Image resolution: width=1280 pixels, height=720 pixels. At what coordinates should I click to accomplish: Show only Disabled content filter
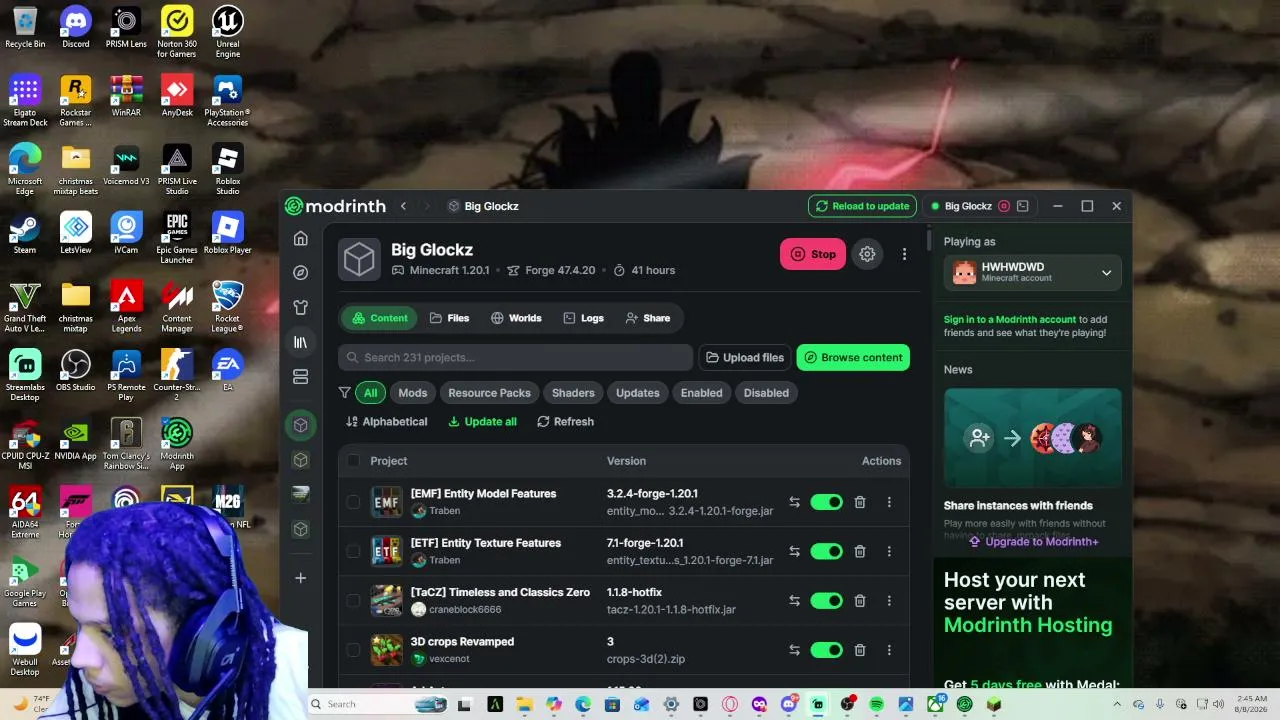[x=766, y=393]
